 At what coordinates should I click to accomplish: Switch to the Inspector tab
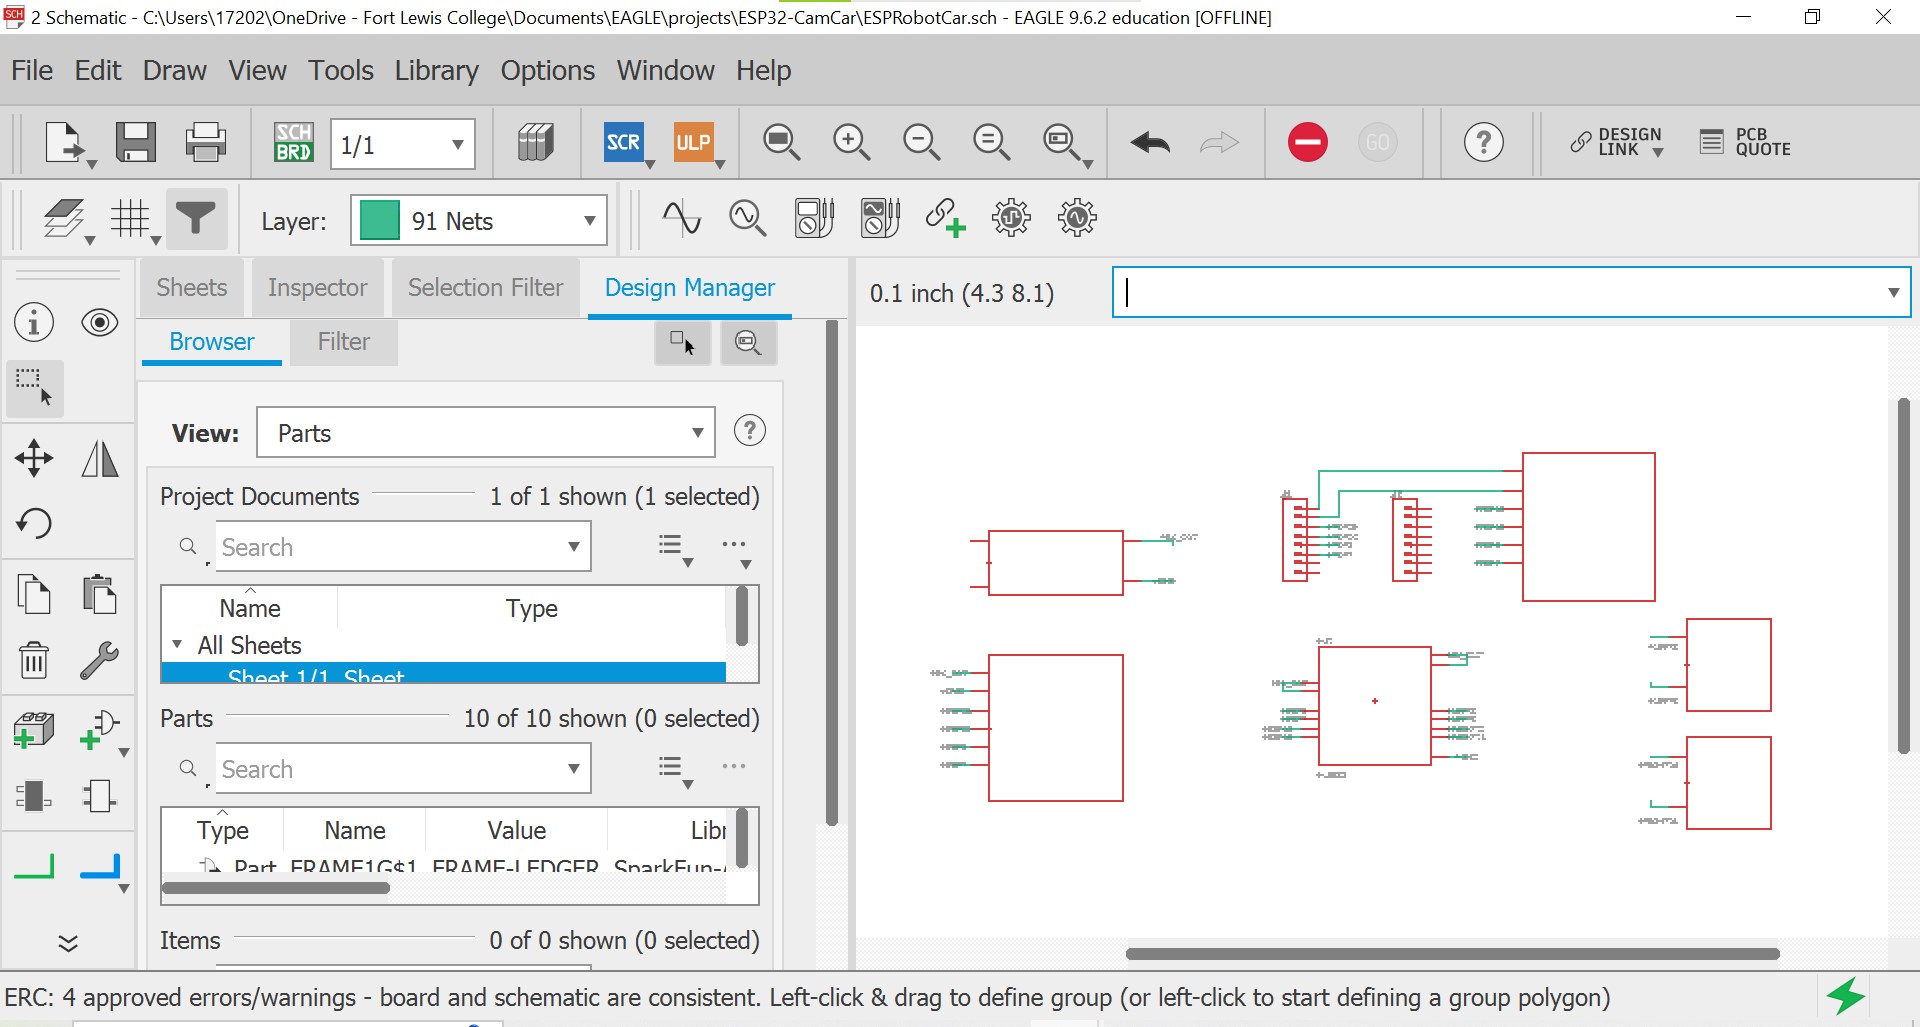click(x=317, y=288)
